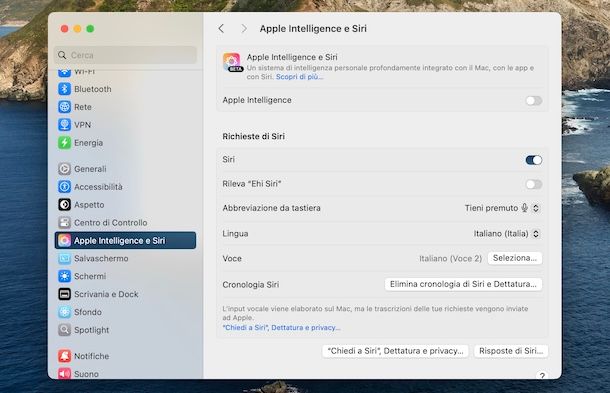Turn off the Siri switch
This screenshot has height=393, width=610.
[533, 160]
